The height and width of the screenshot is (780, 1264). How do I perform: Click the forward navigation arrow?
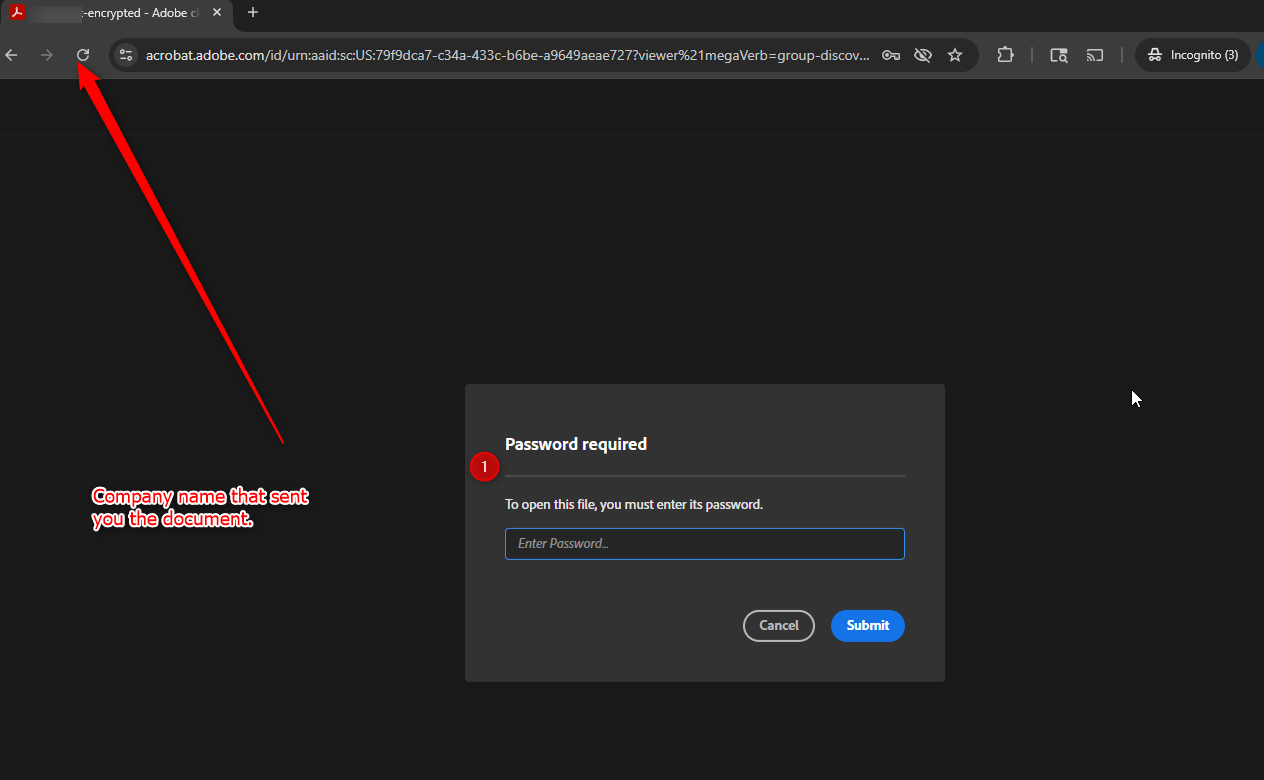[x=47, y=55]
